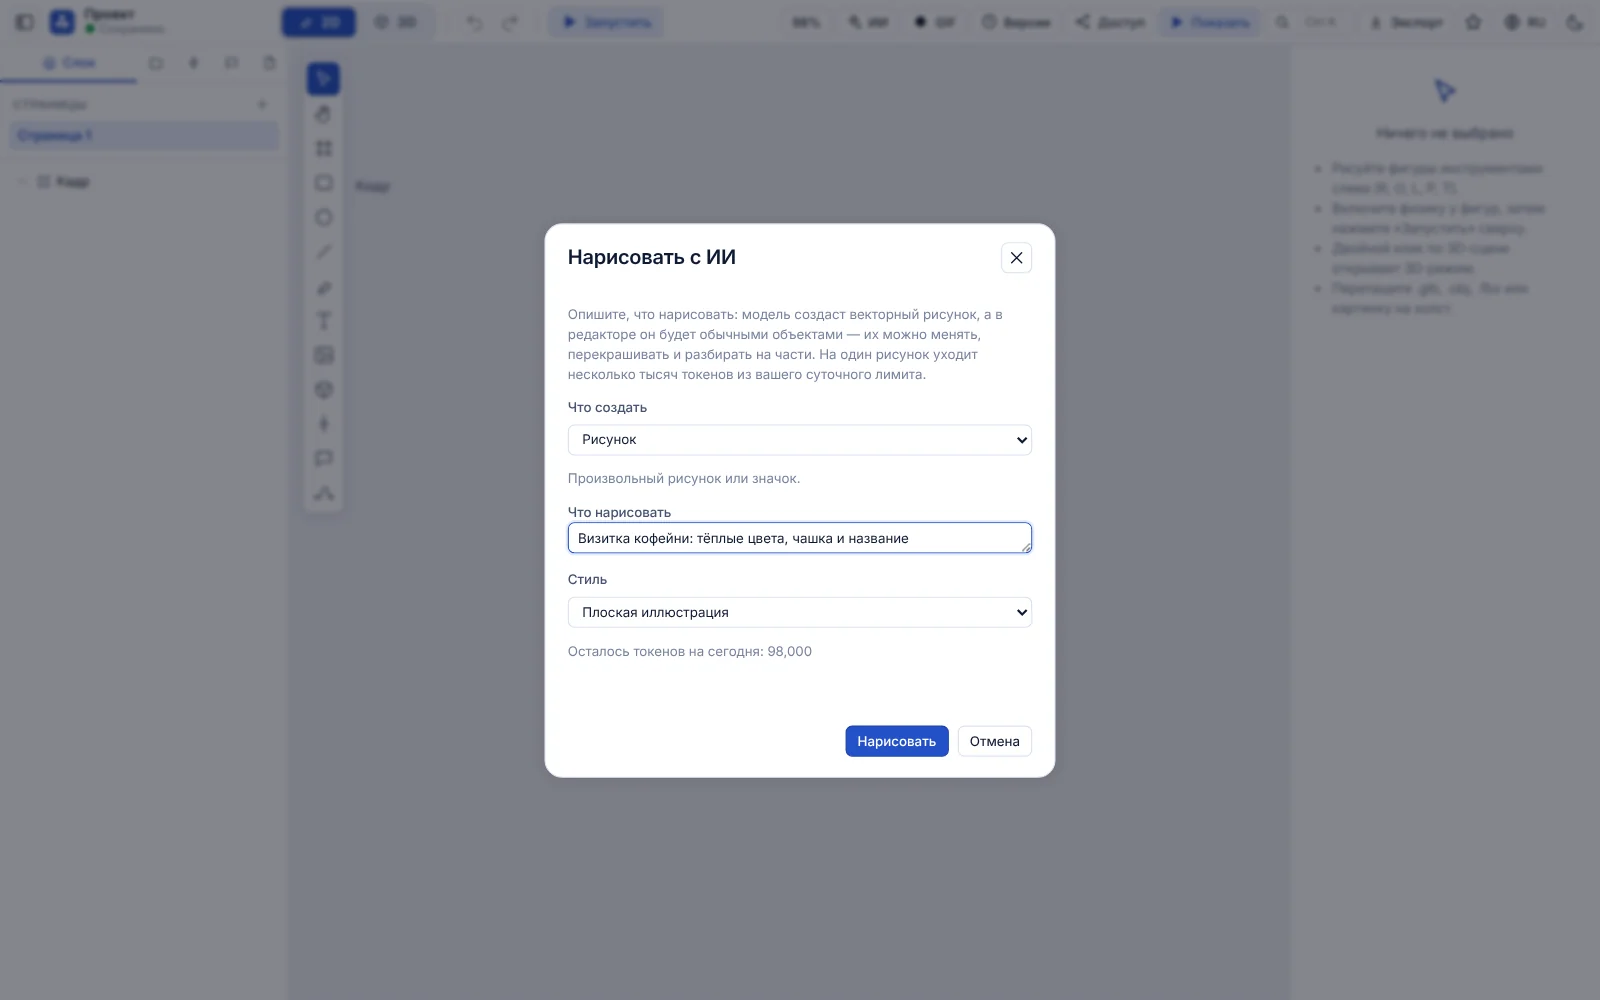1600x1000 pixels.
Task: Switch to 2D mode
Action: 319,22
